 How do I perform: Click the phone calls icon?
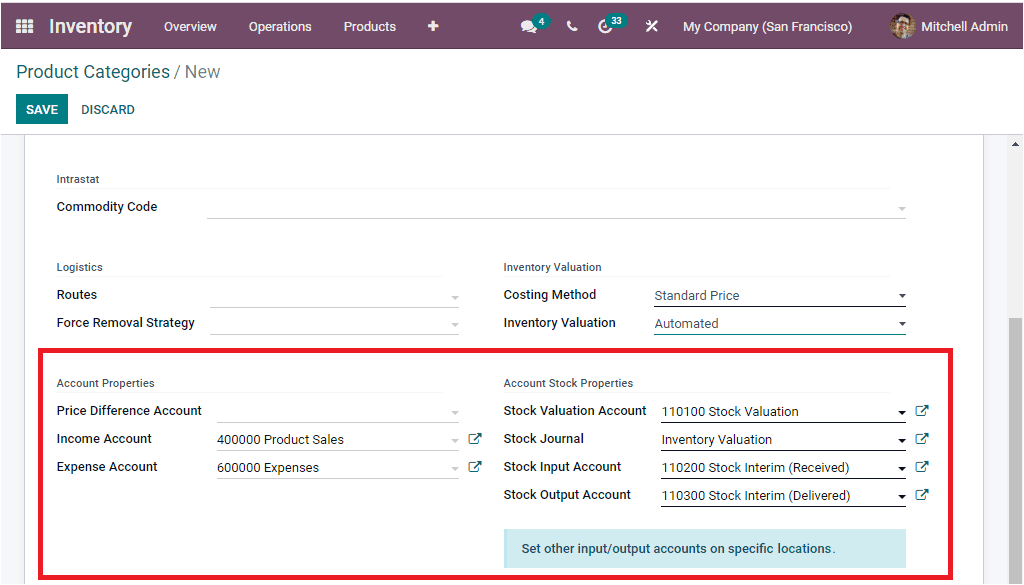(x=571, y=26)
